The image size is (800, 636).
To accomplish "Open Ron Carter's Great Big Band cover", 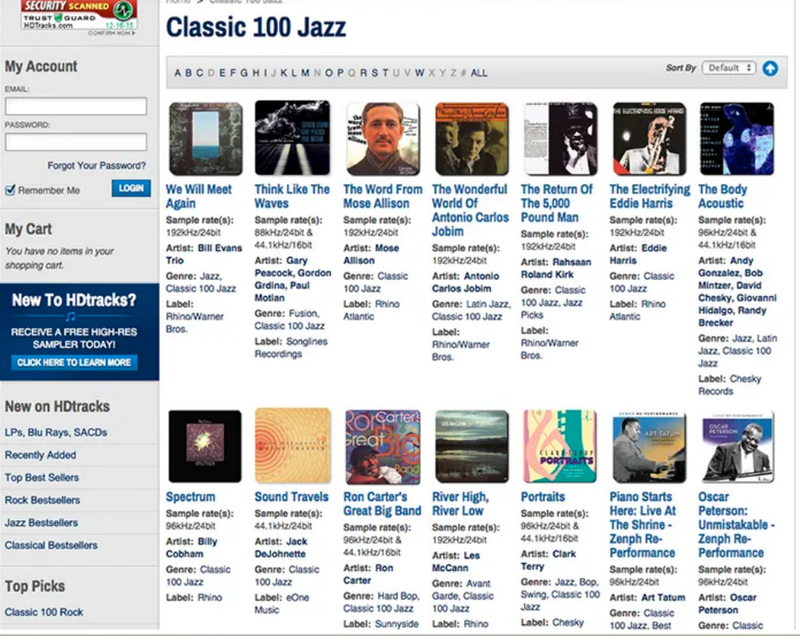I will (x=383, y=447).
